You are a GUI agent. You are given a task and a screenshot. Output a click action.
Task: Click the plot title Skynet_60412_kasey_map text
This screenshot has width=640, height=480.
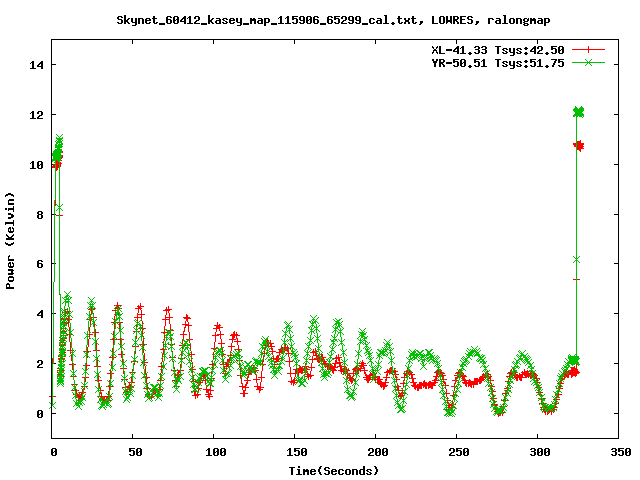coord(333,20)
